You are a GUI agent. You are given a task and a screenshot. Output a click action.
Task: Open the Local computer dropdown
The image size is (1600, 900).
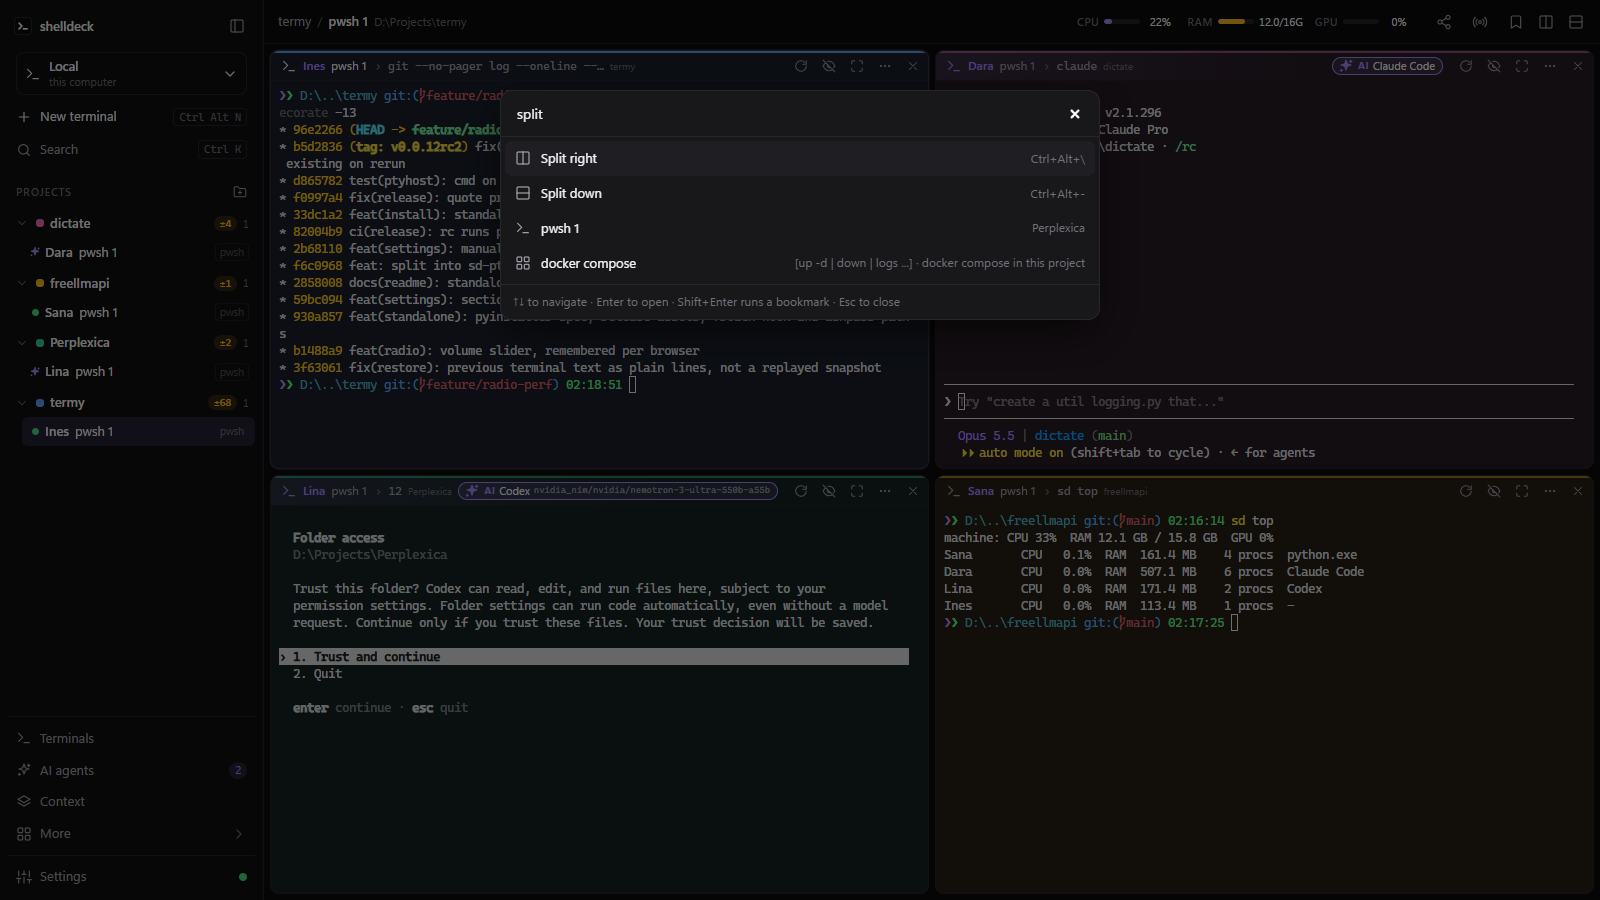click(131, 74)
